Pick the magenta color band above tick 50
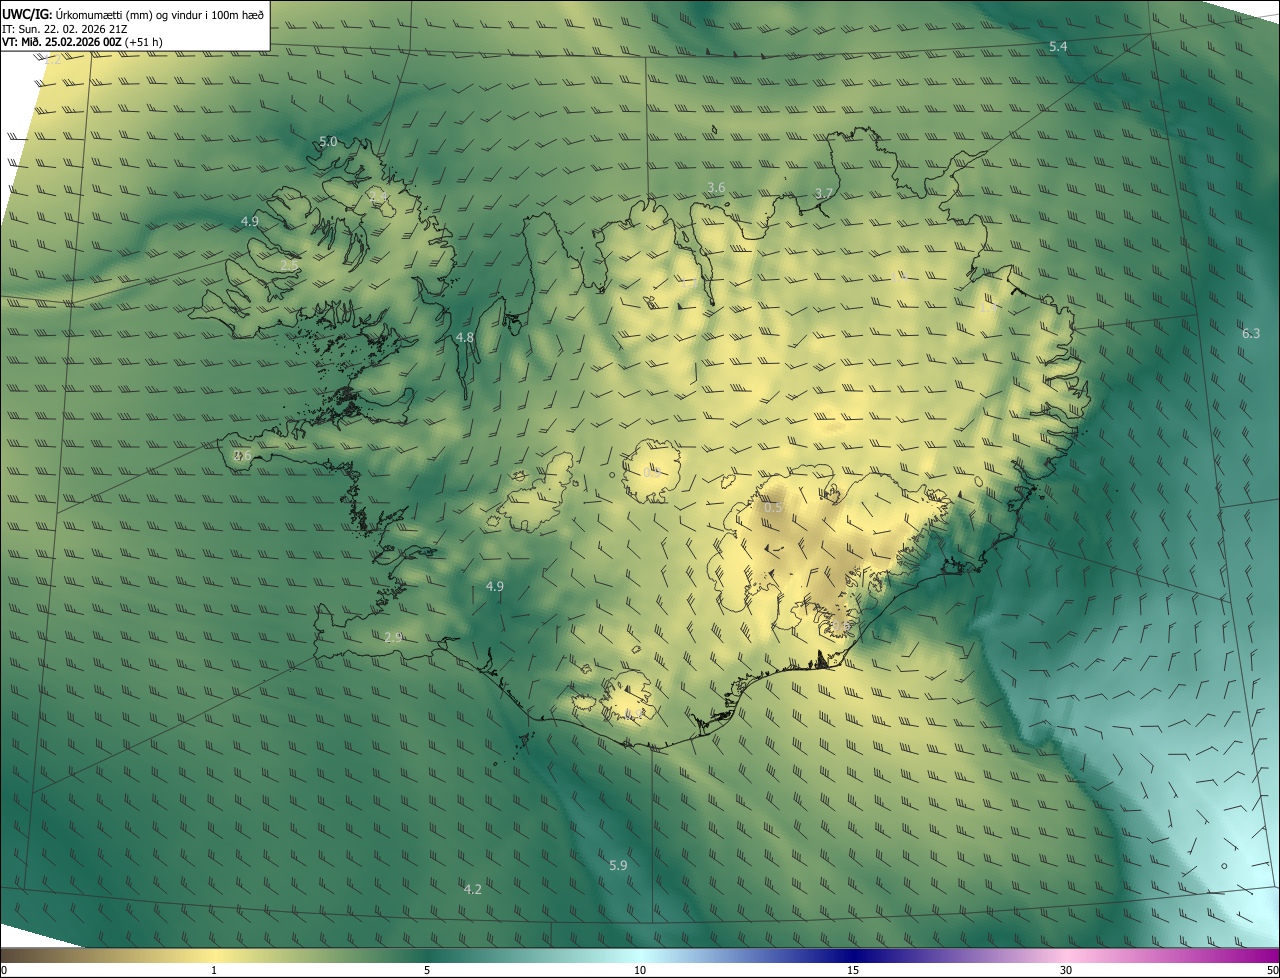The height and width of the screenshot is (978, 1280). 1270,955
